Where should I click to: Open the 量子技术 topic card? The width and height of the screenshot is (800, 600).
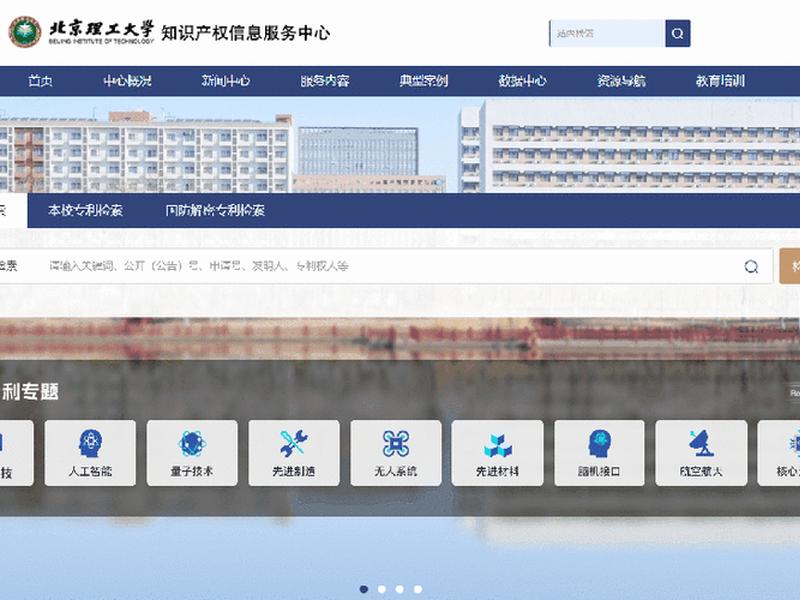pyautogui.click(x=192, y=453)
